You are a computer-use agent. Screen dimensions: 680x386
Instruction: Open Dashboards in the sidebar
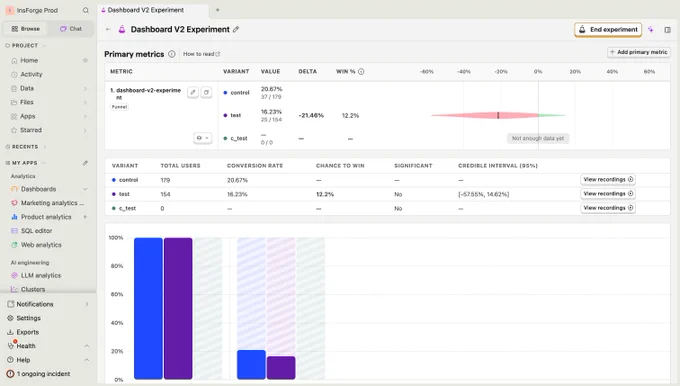(x=38, y=189)
